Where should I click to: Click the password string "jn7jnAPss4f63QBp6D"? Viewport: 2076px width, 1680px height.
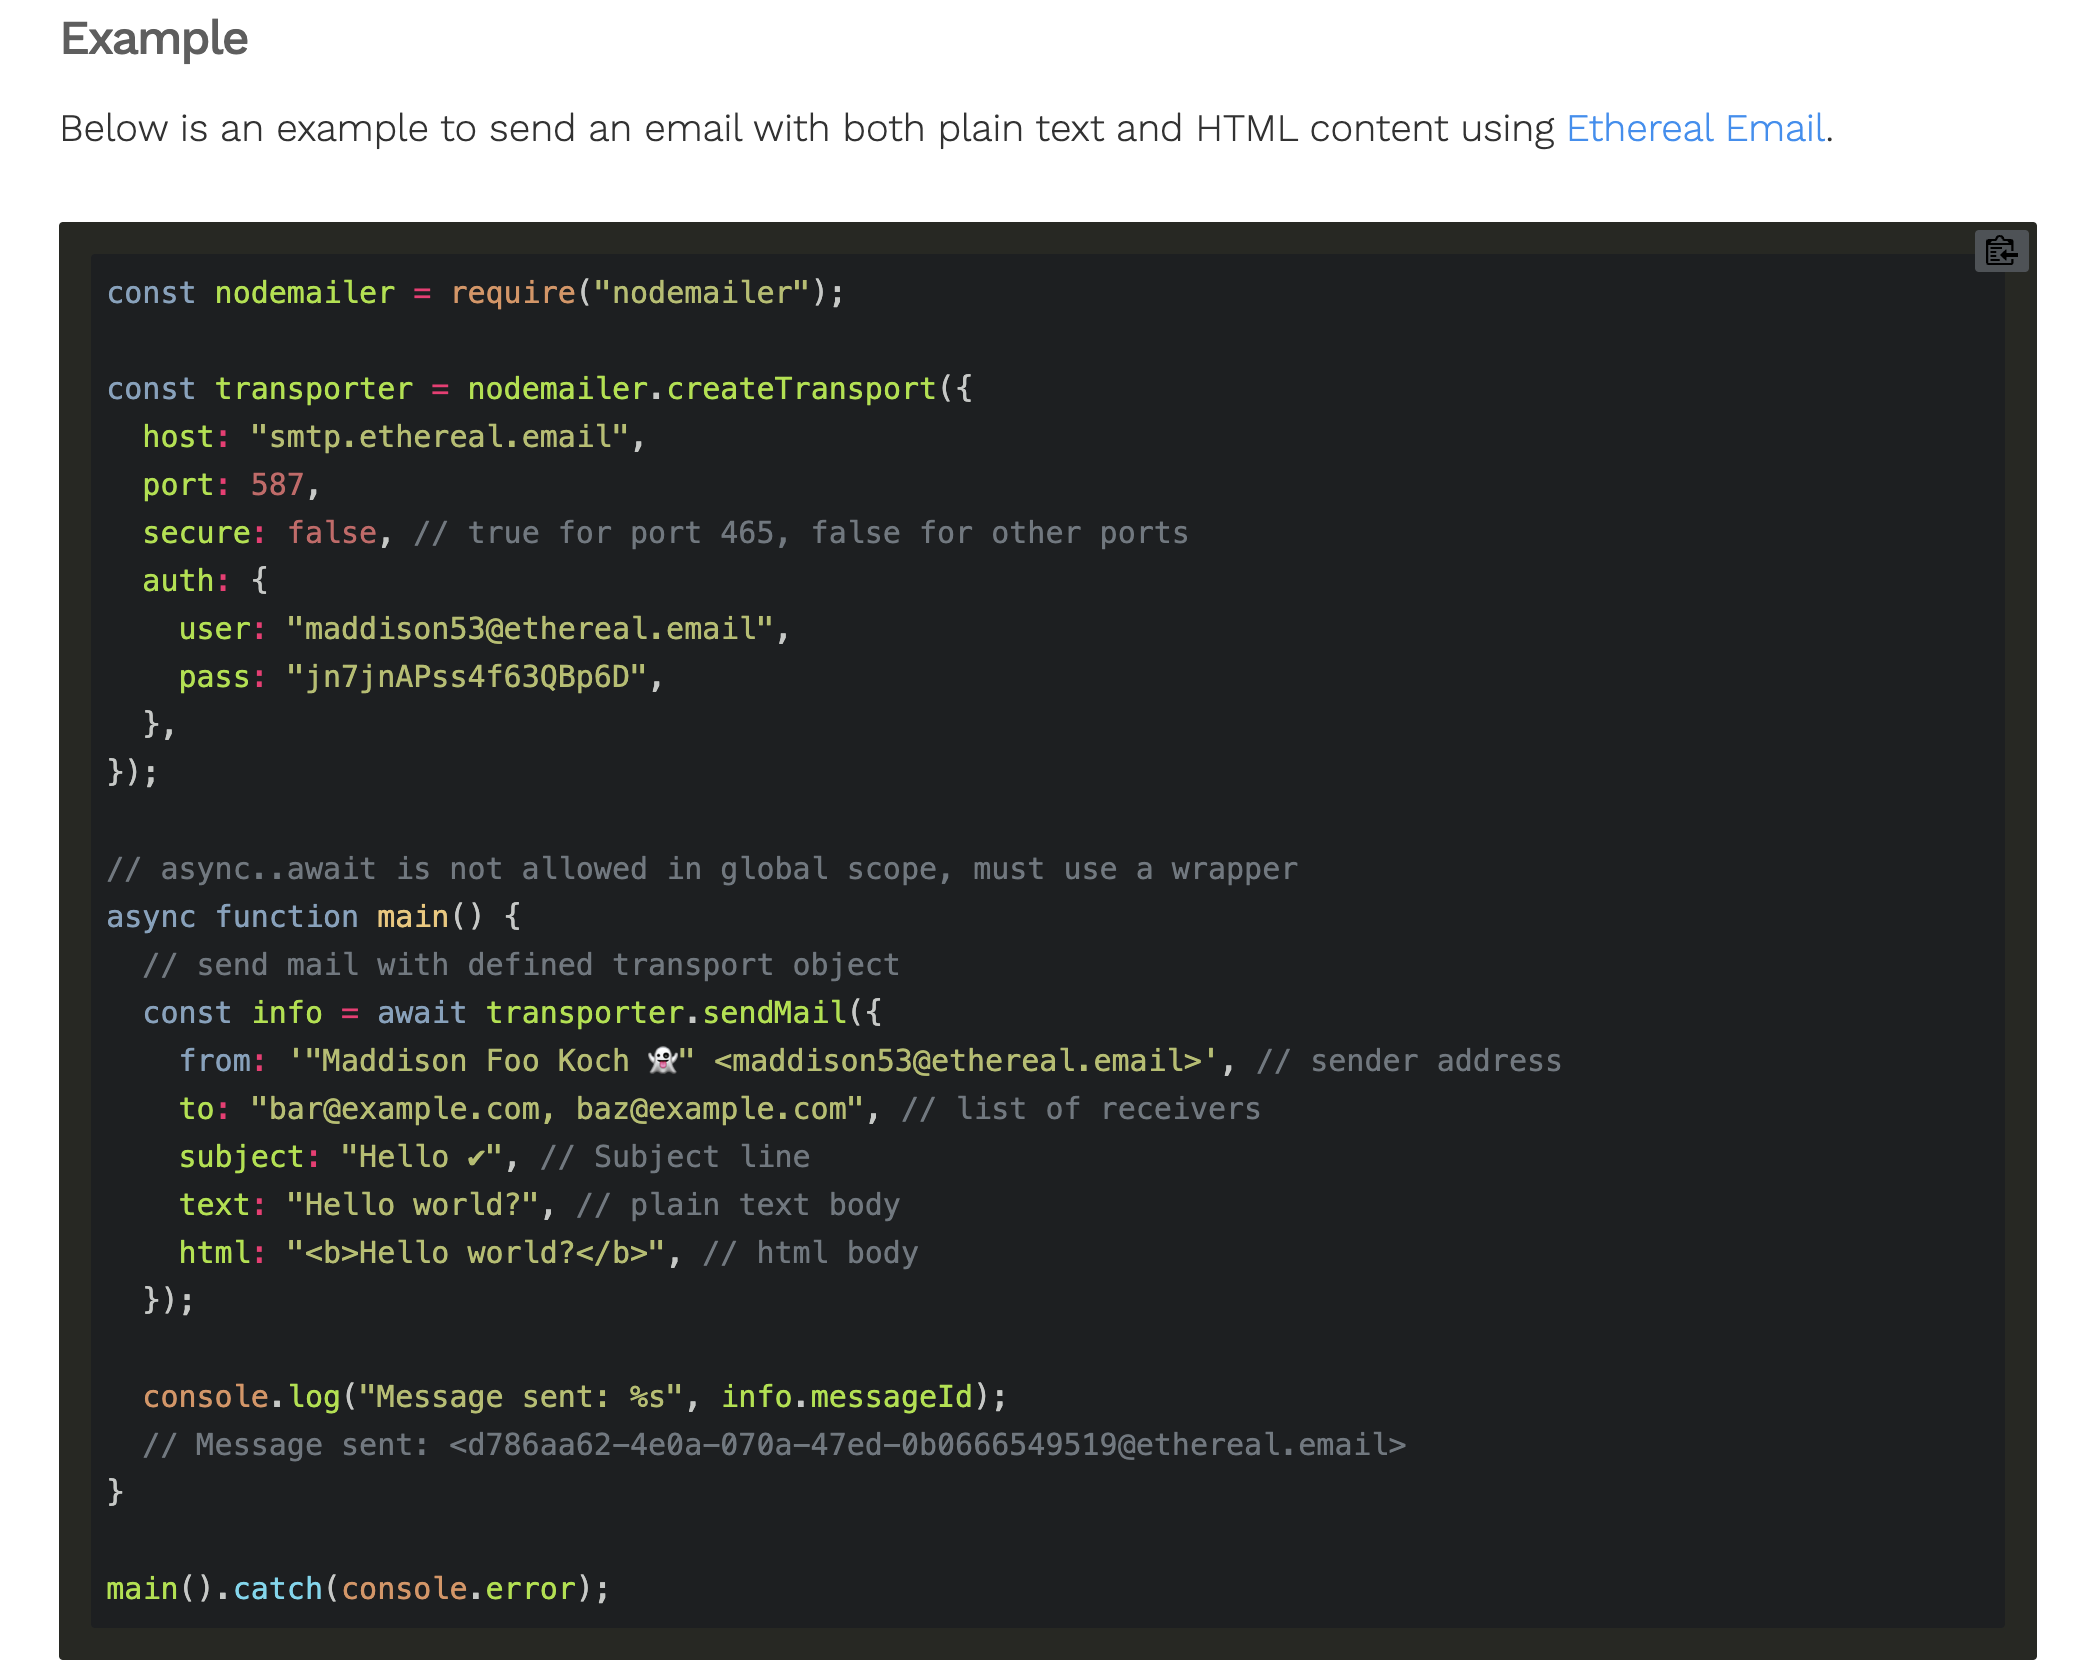point(466,677)
